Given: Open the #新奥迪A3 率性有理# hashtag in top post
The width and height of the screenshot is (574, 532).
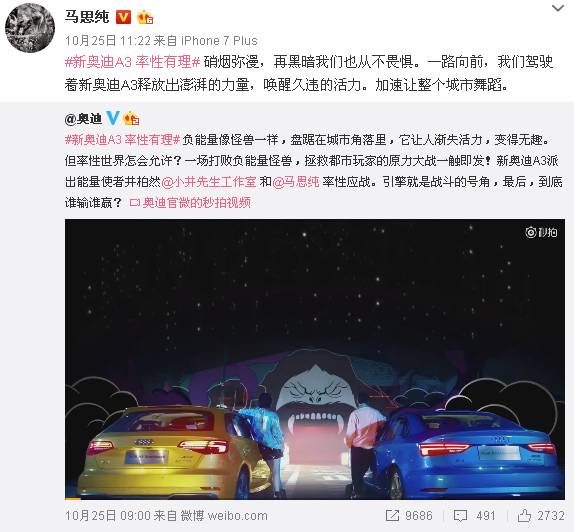Looking at the screenshot, I should pos(132,62).
